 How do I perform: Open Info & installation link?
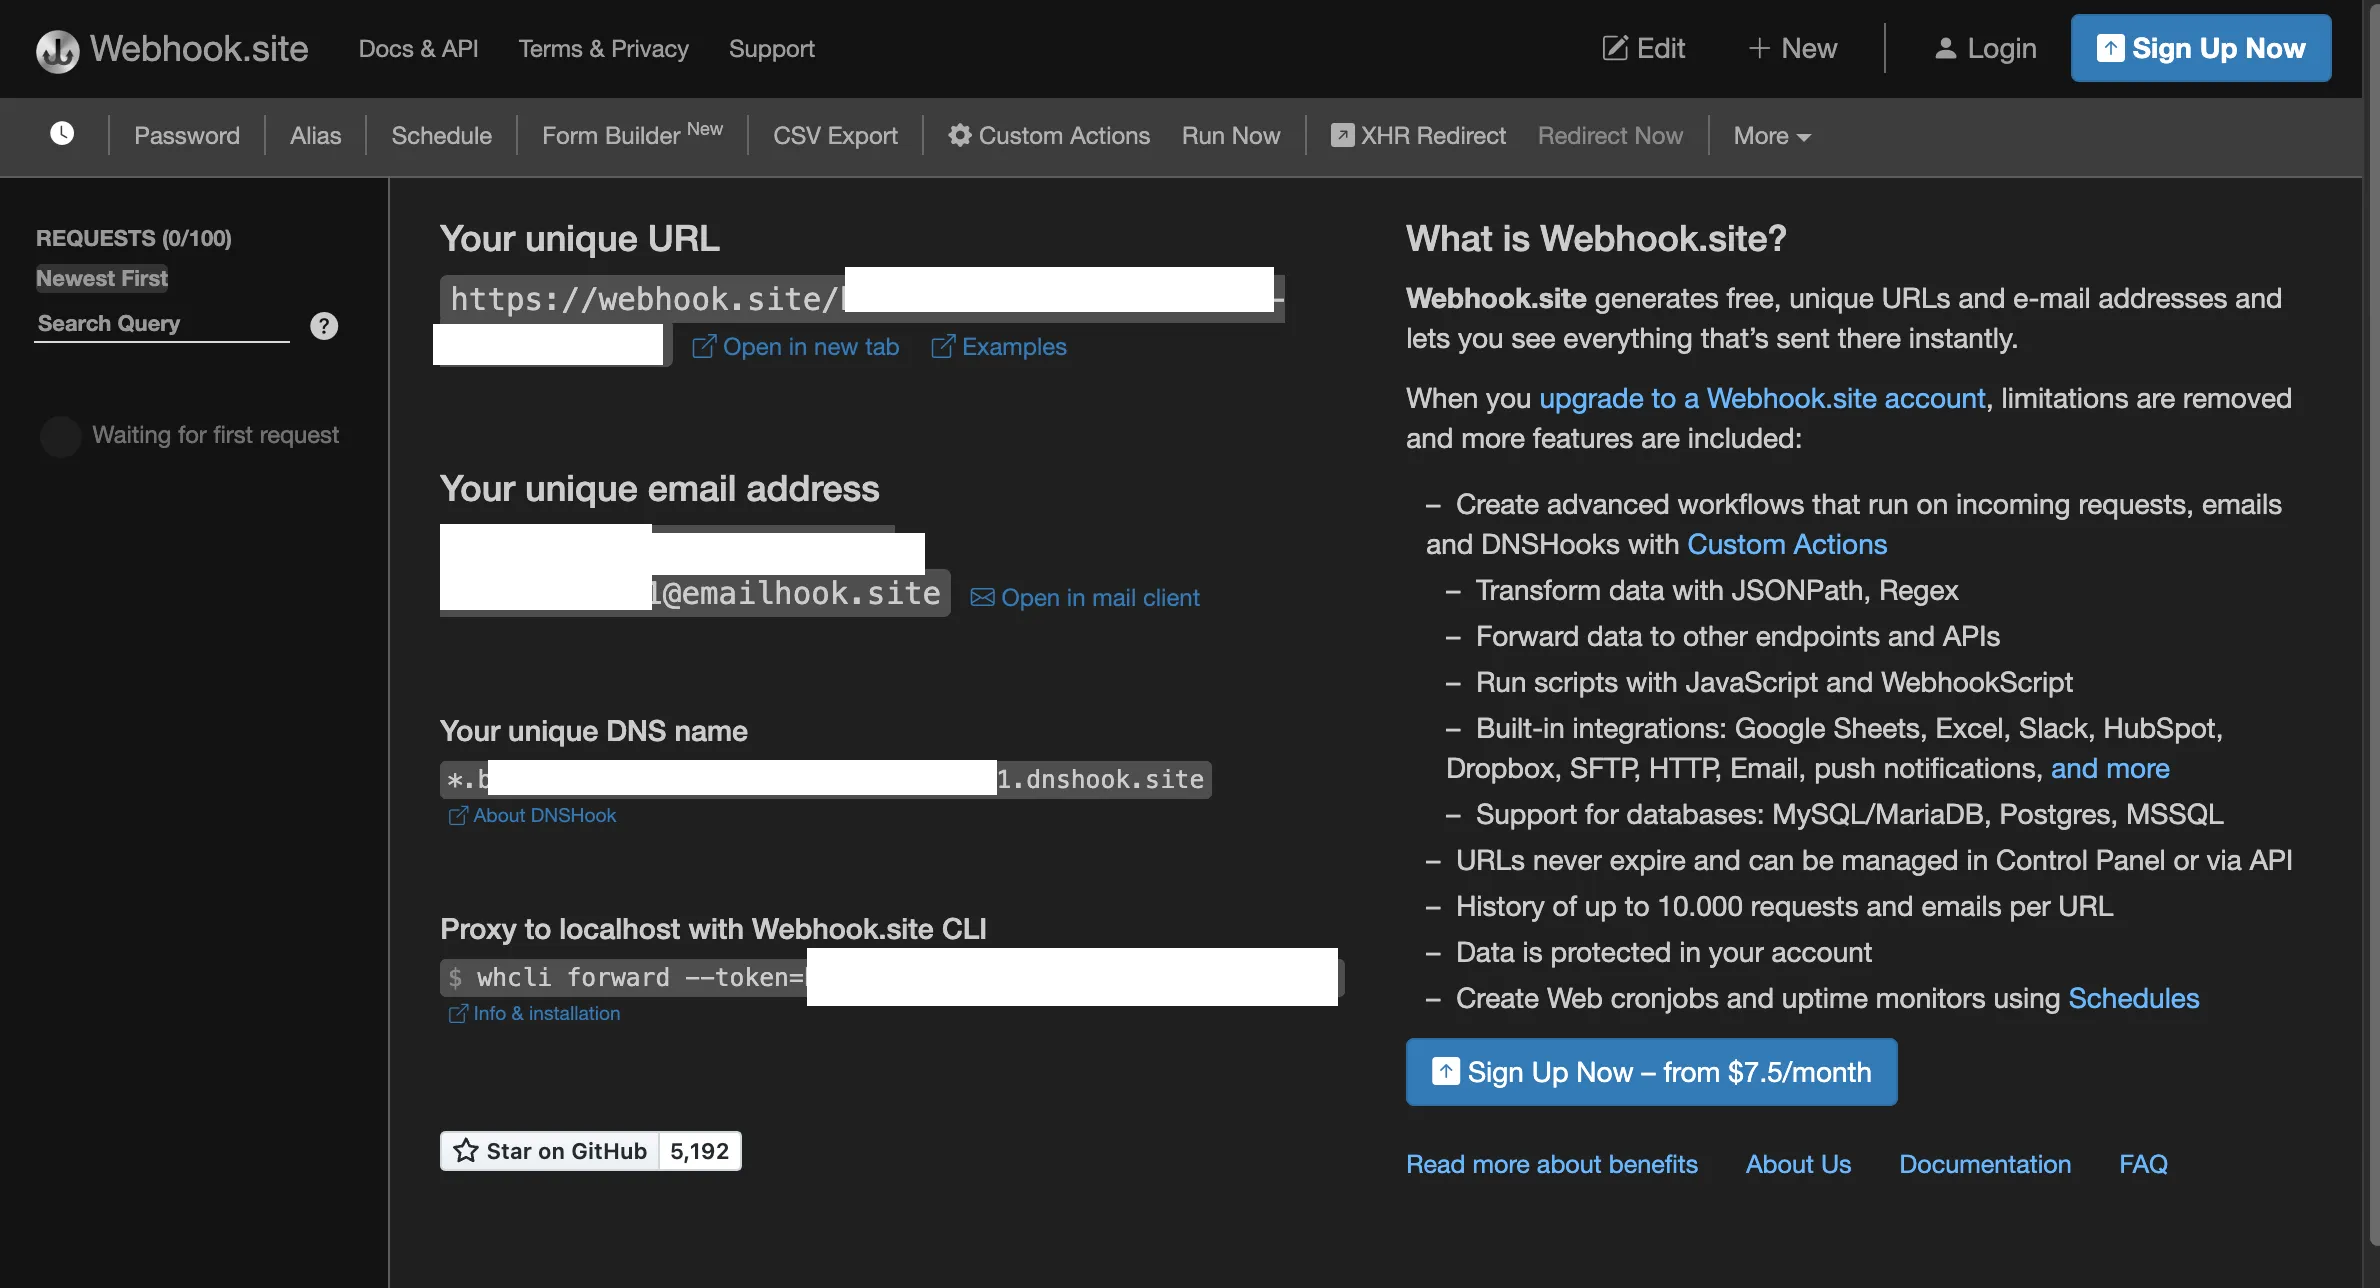click(x=534, y=1014)
